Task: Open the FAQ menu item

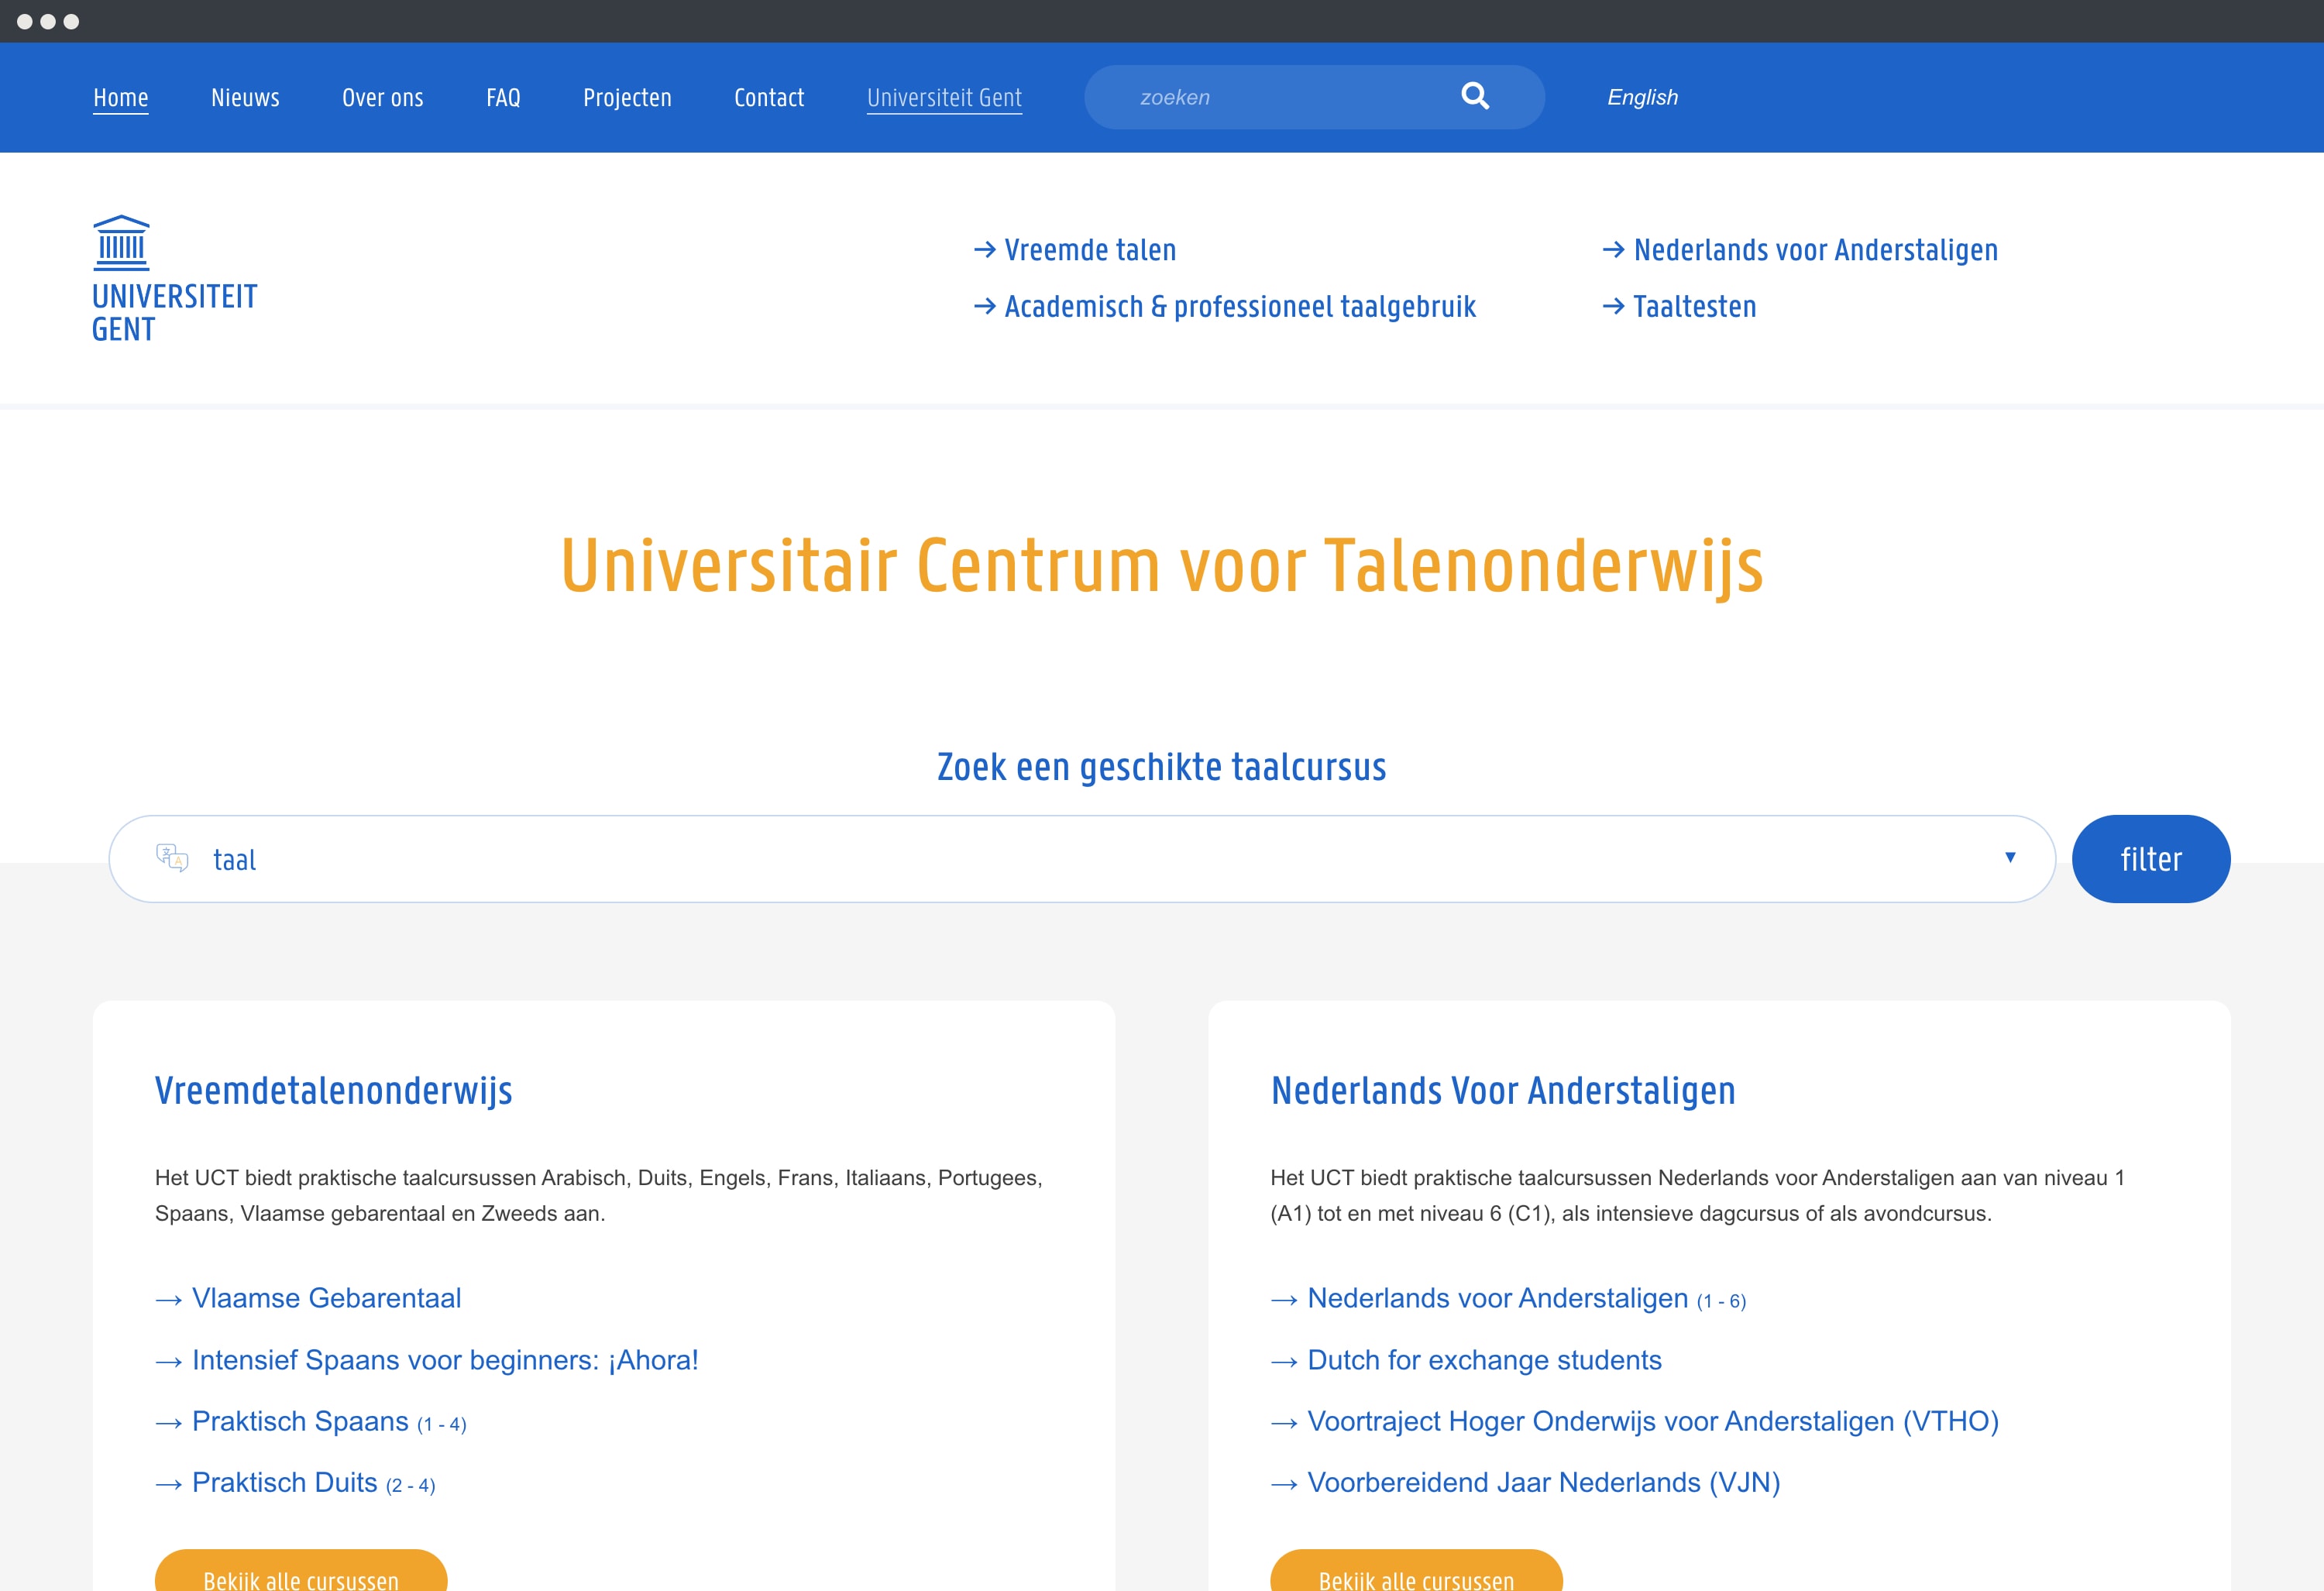Action: (x=503, y=98)
